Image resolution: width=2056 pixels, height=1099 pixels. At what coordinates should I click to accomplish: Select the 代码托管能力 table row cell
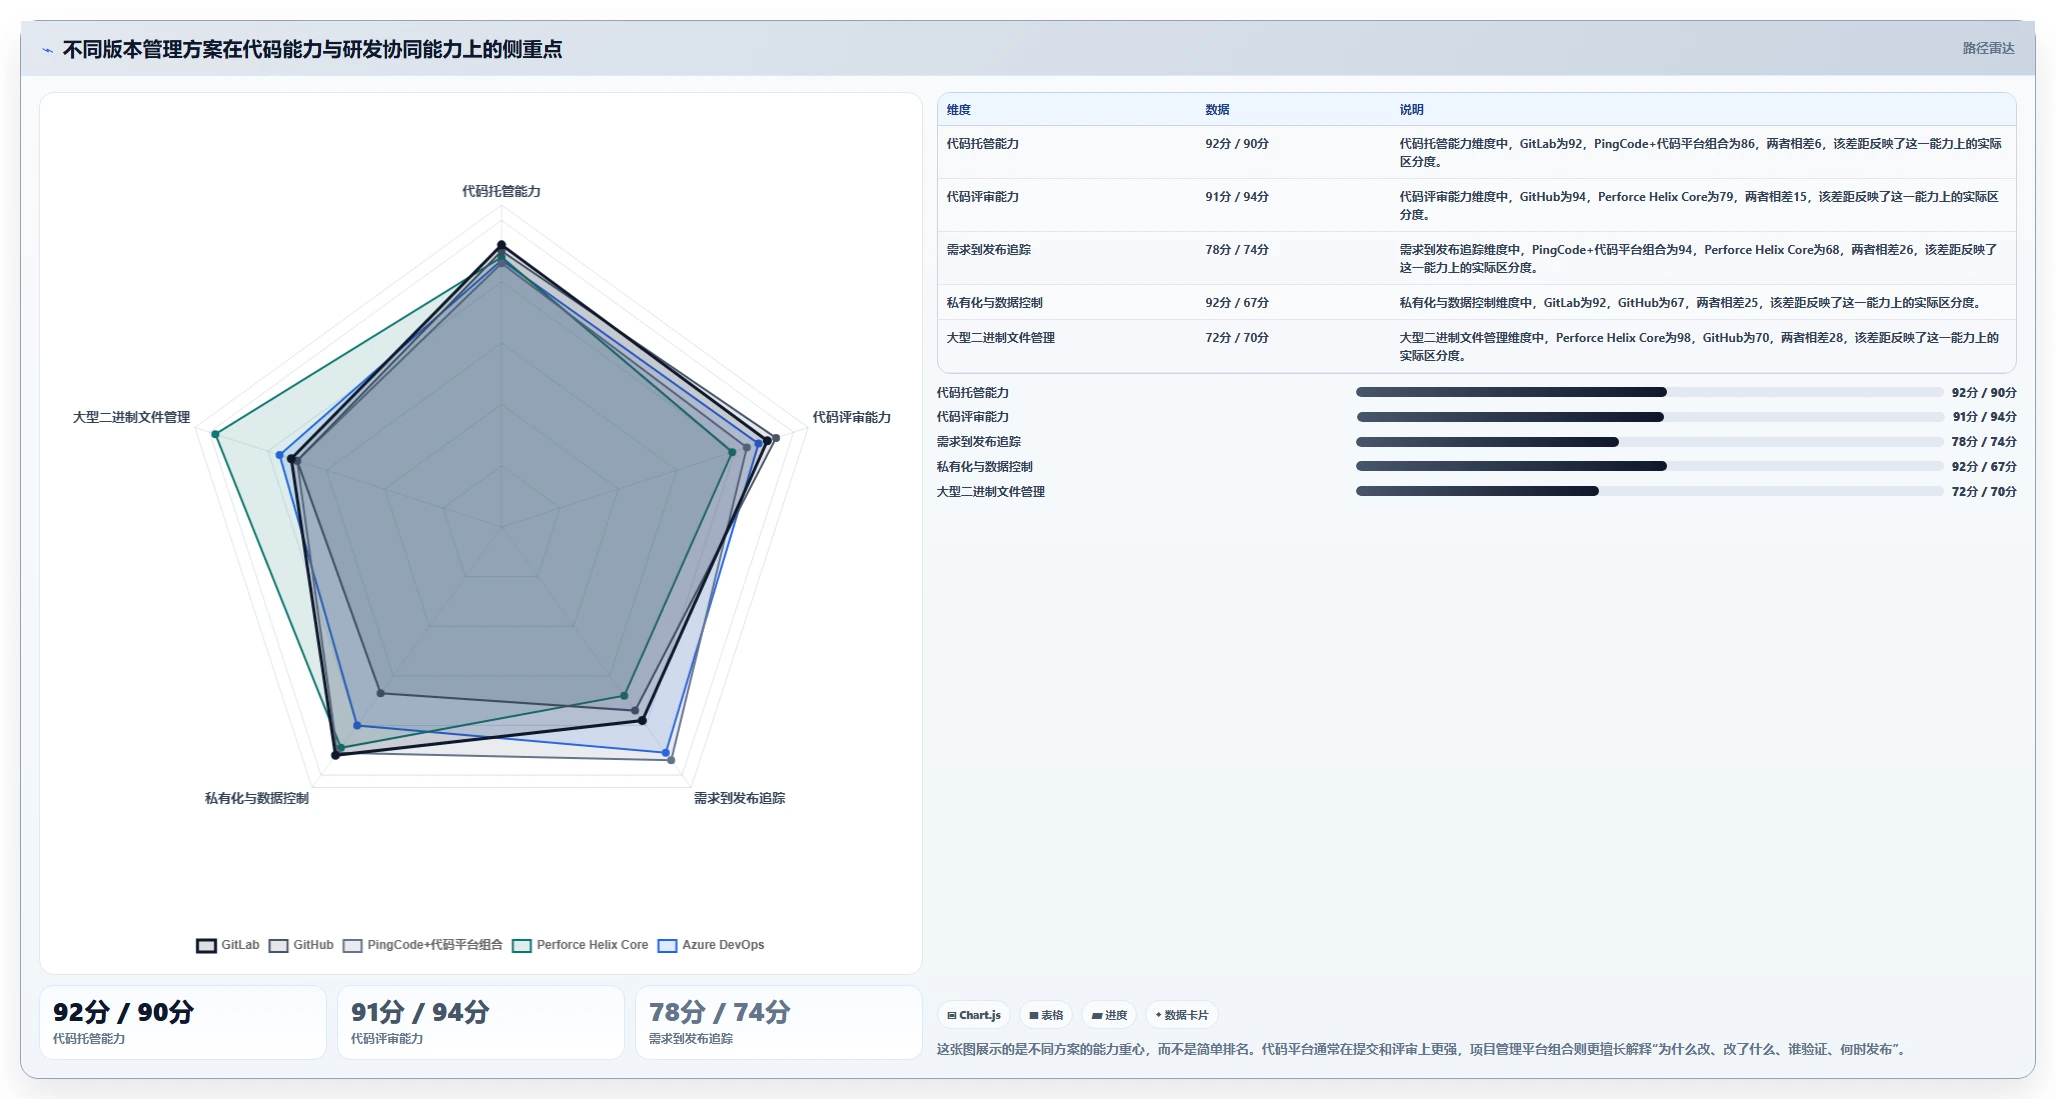point(983,144)
